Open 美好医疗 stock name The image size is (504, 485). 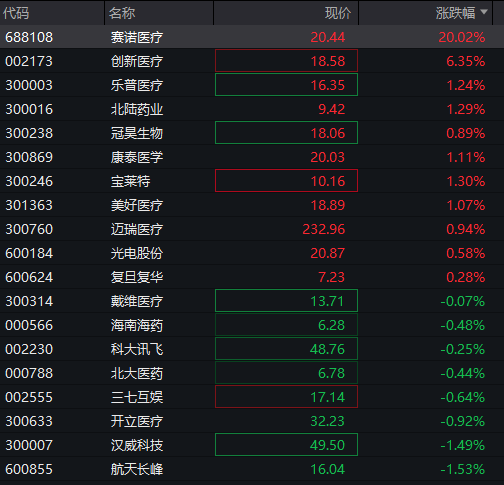point(137,205)
